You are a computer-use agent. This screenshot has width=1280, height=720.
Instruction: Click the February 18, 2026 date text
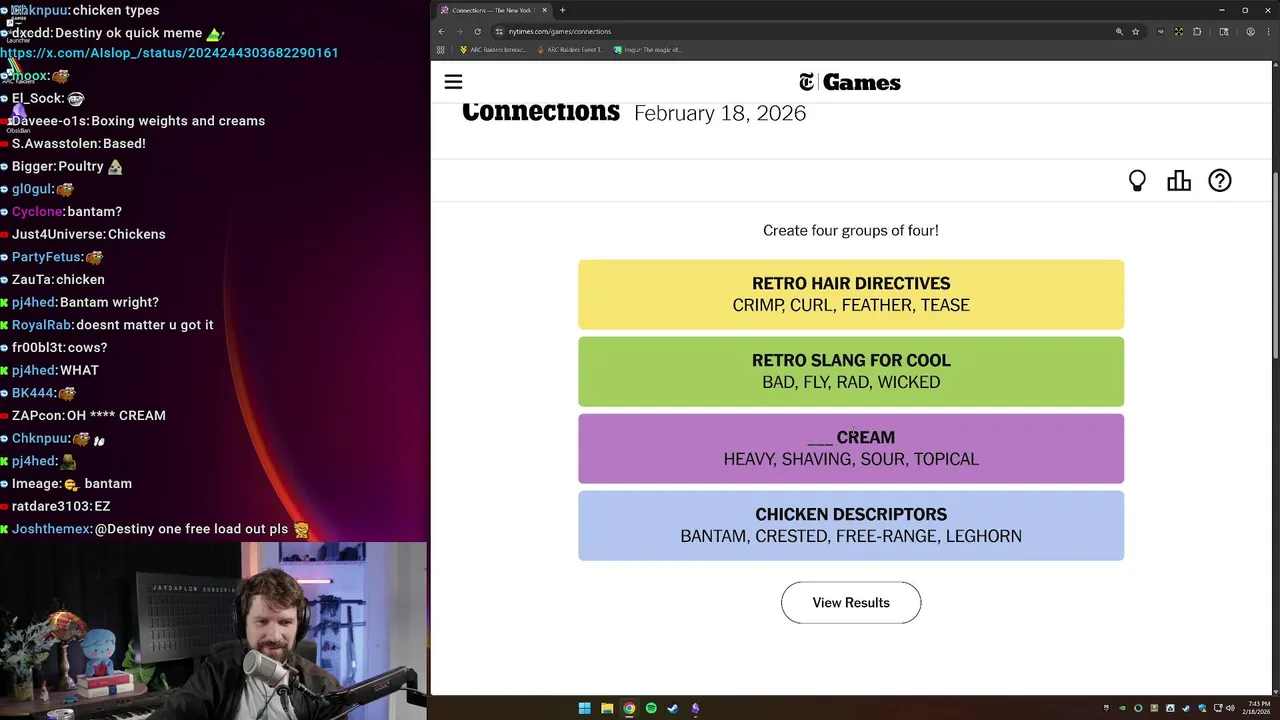720,113
